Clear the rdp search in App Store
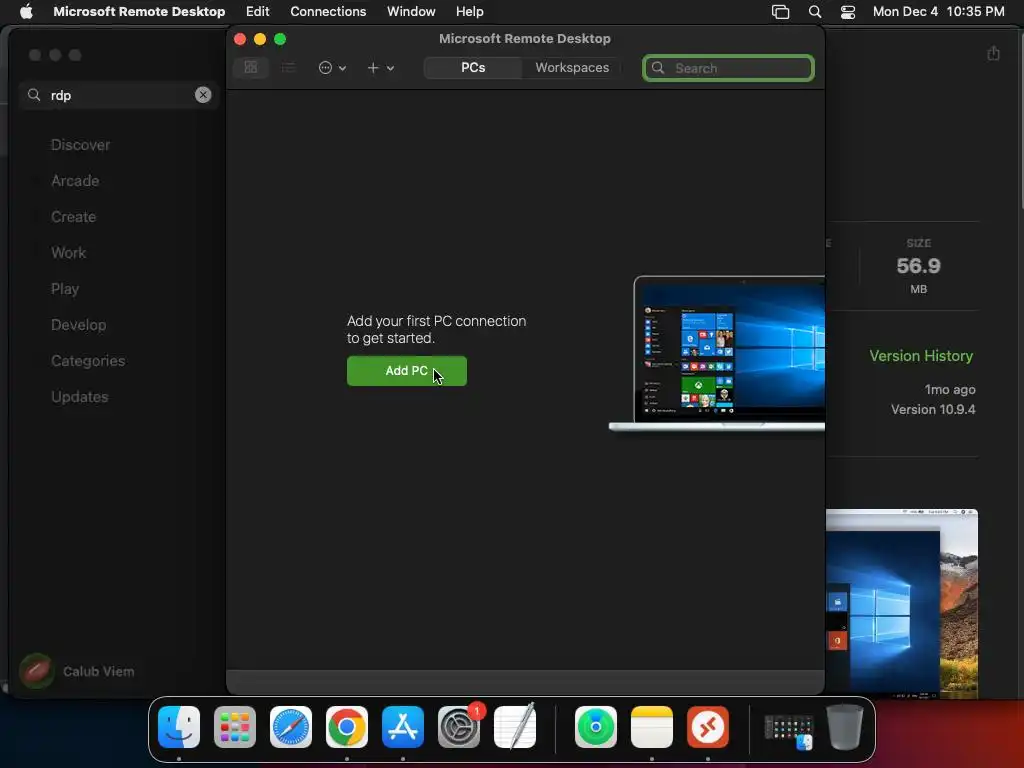 [203, 95]
